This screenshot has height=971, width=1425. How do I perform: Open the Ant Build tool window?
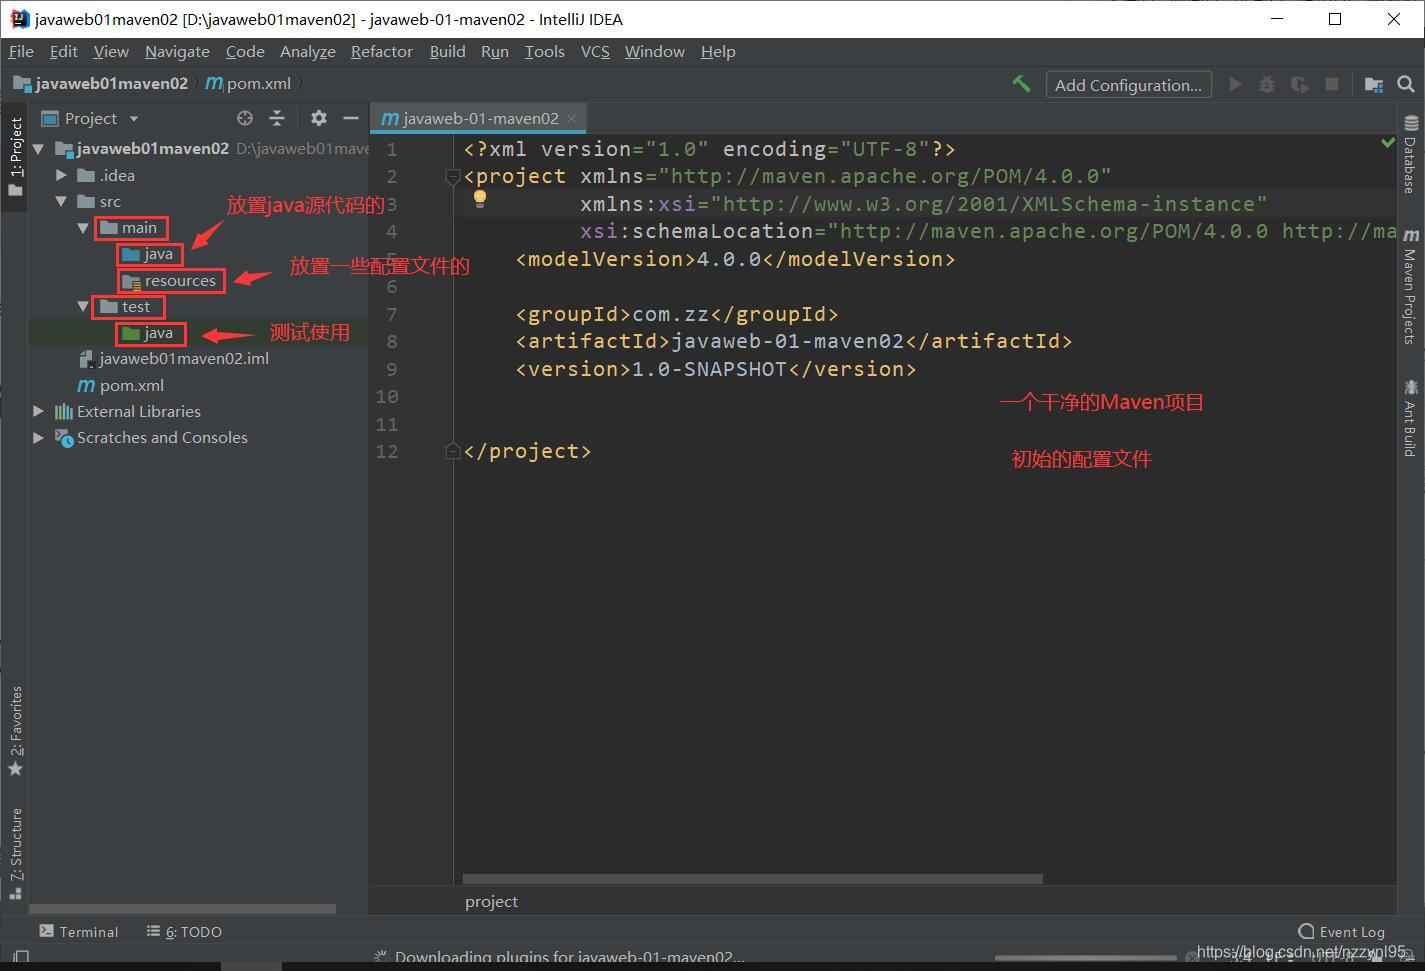(x=1410, y=417)
